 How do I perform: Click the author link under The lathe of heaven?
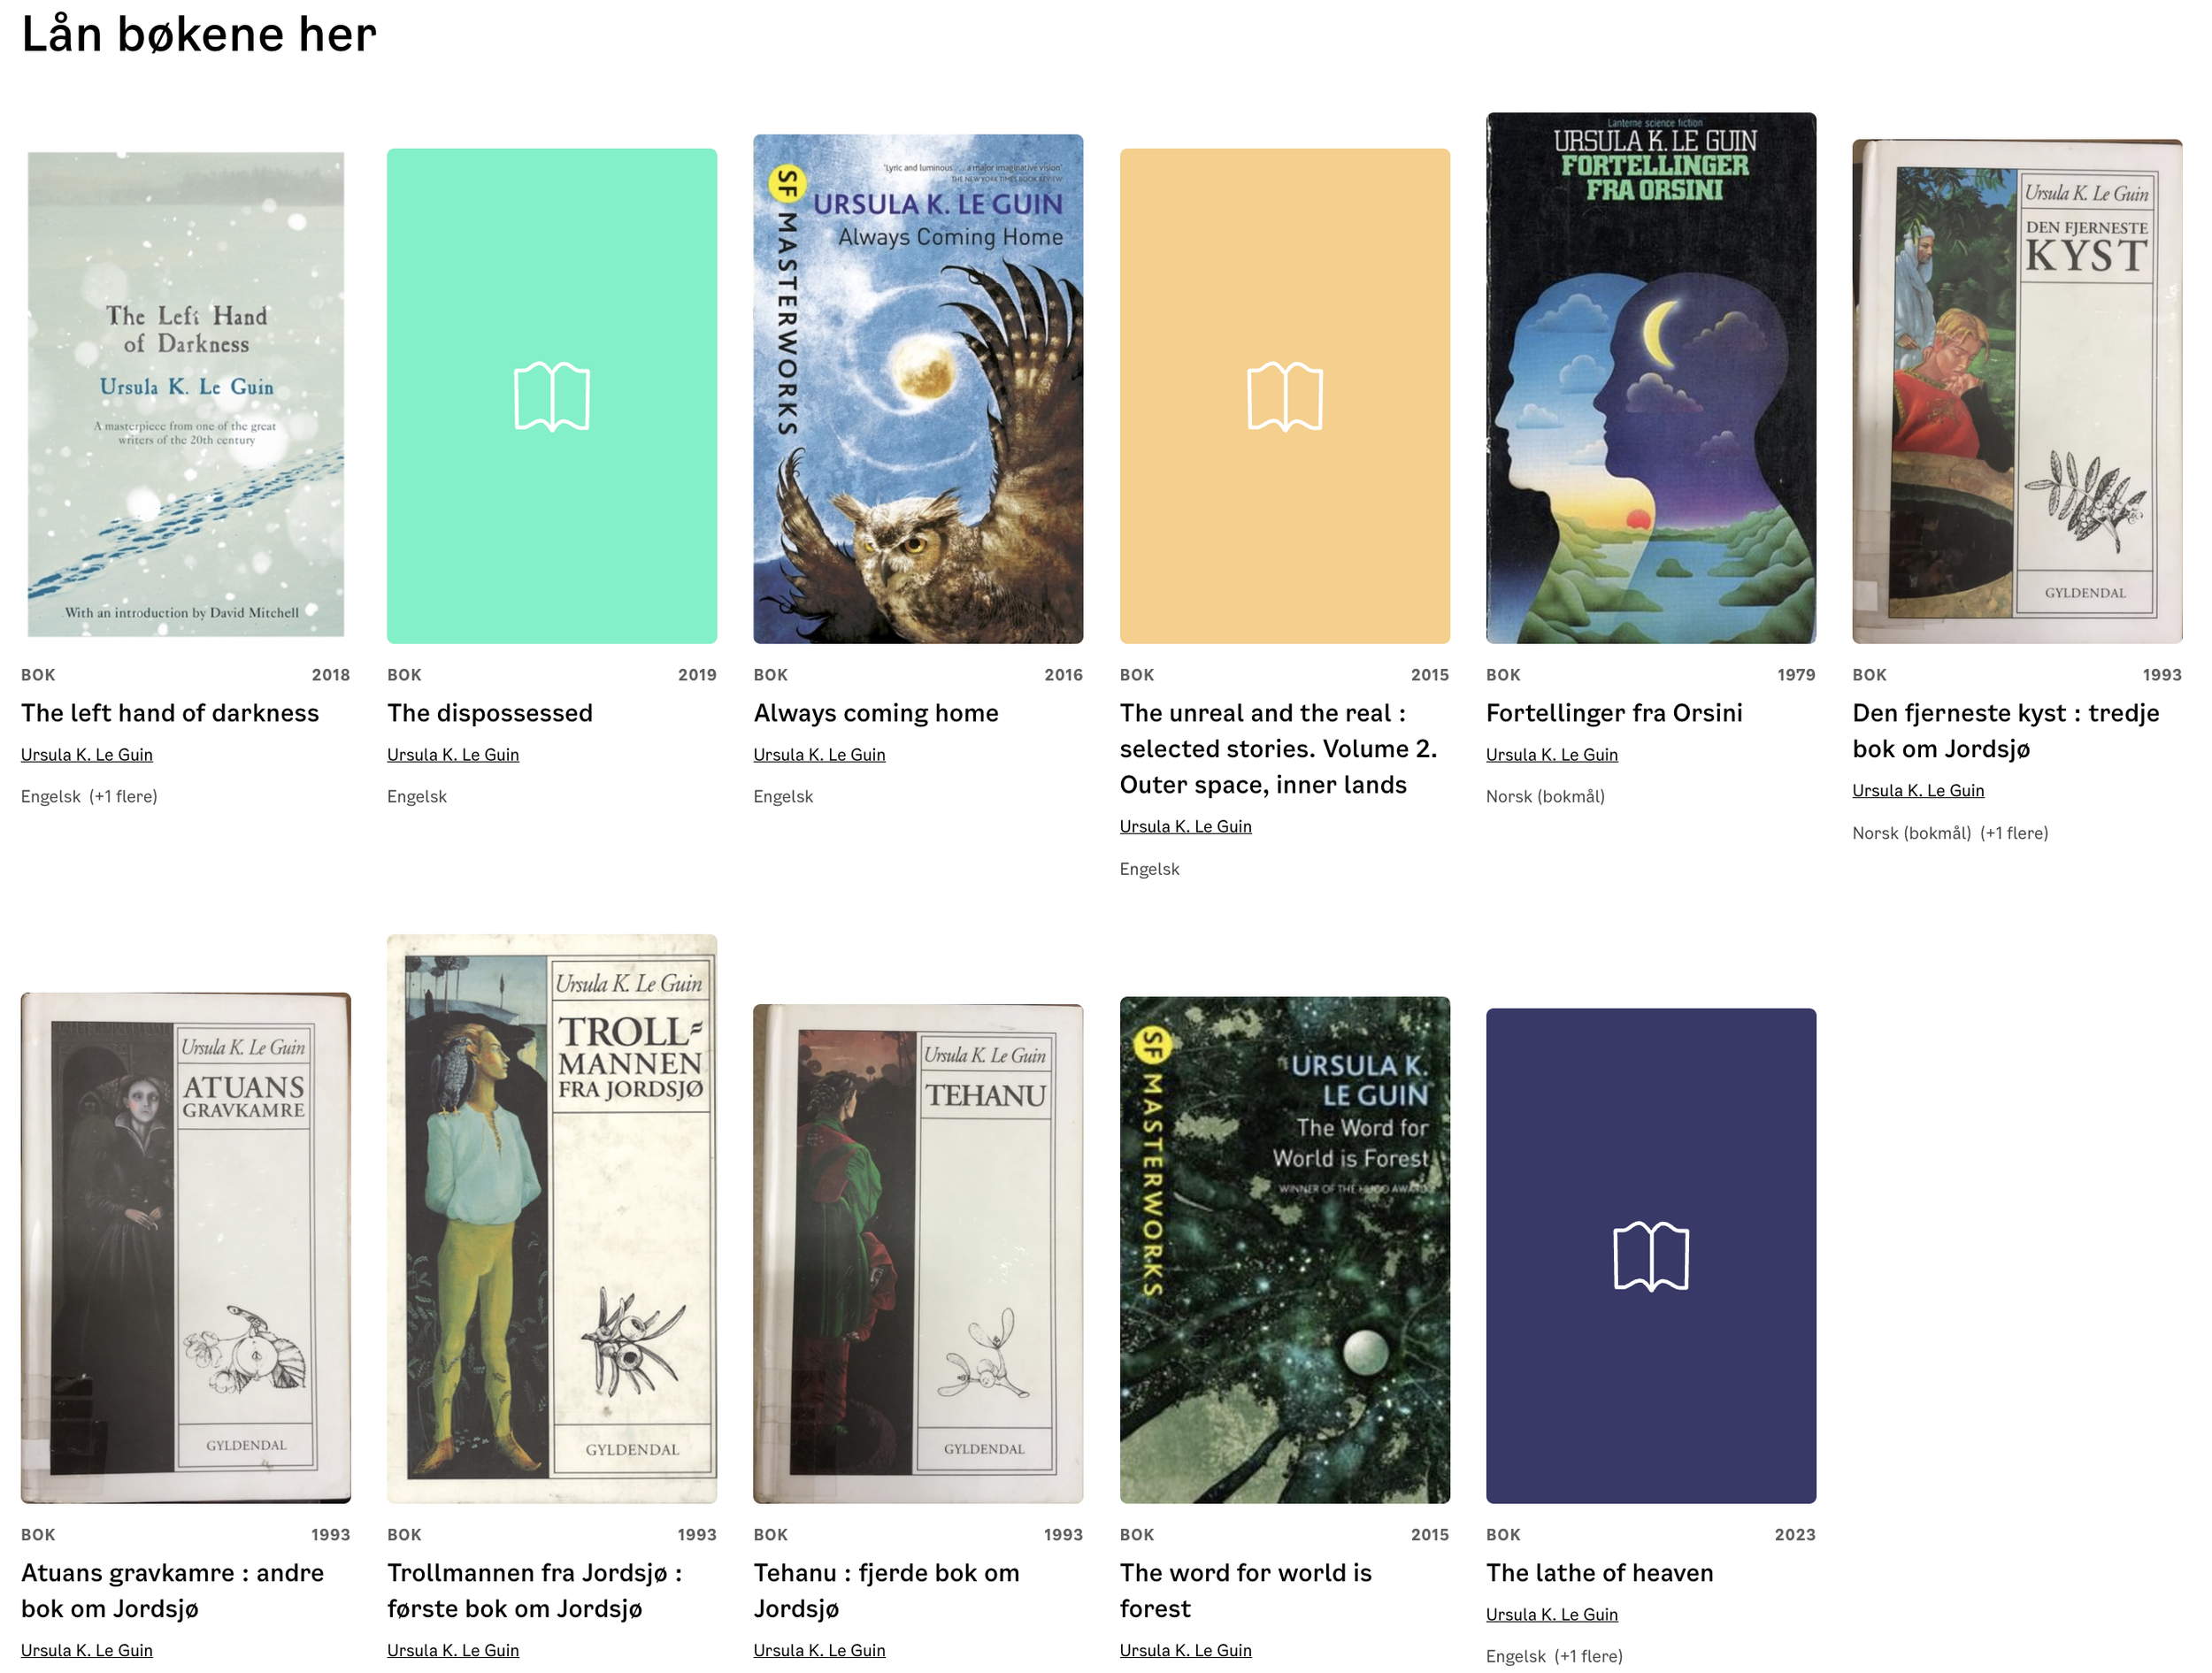[1552, 1615]
